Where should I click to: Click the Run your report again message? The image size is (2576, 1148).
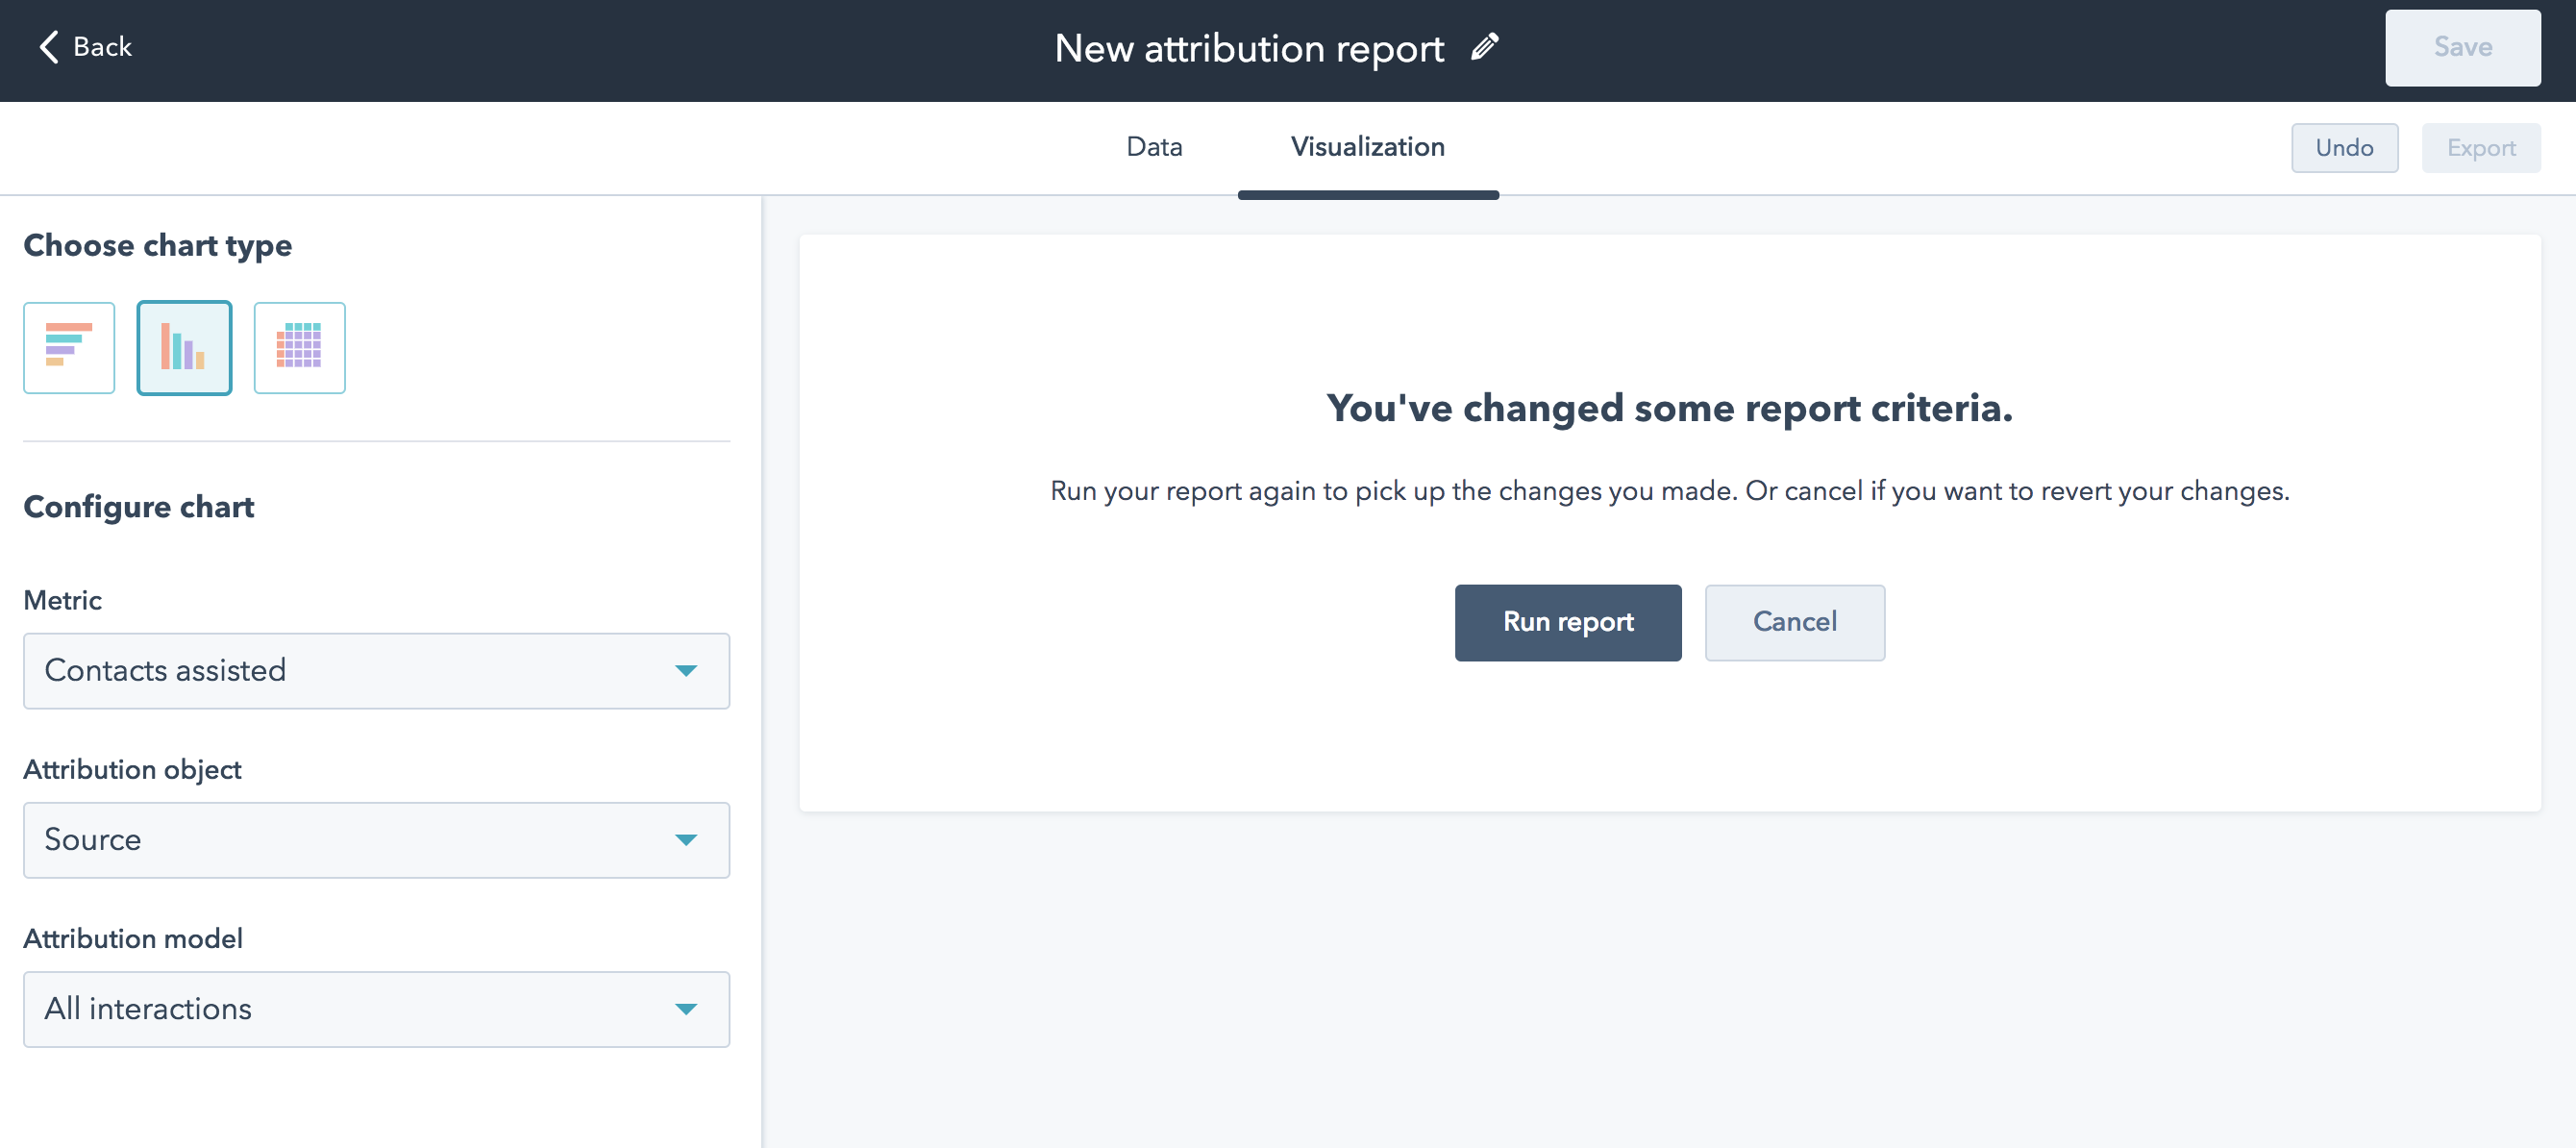tap(1669, 491)
